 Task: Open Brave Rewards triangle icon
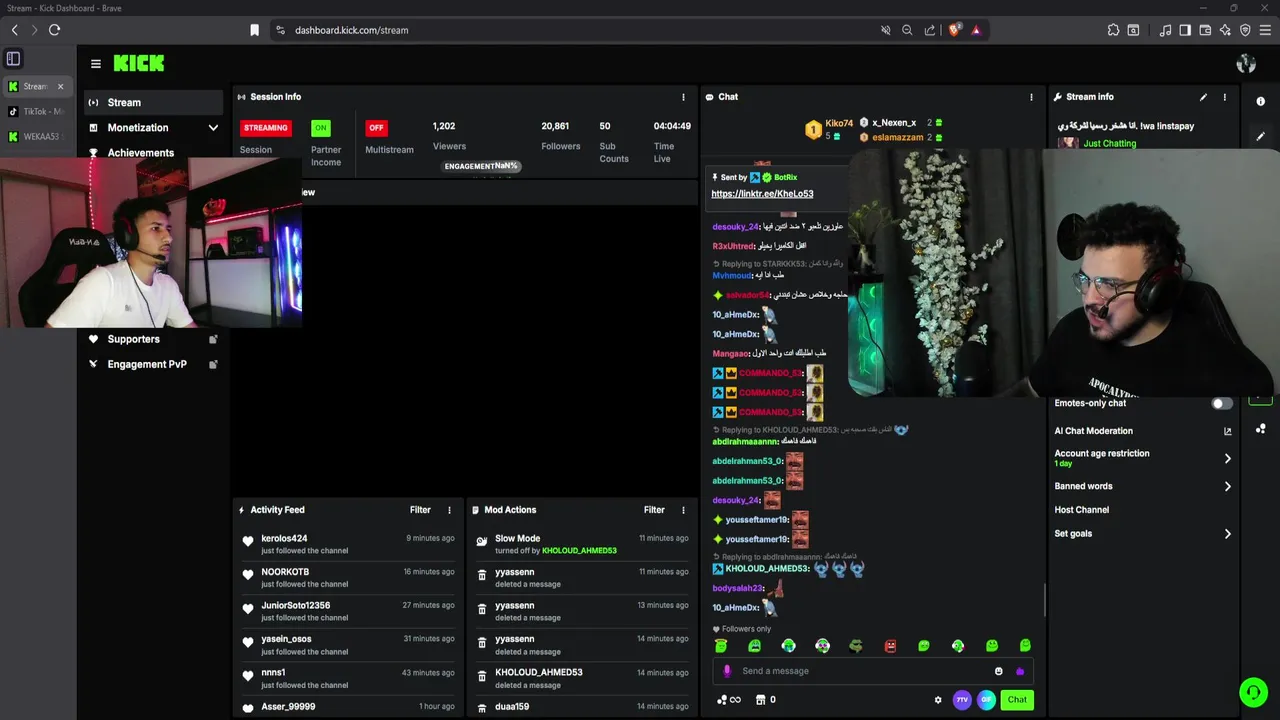(x=976, y=30)
